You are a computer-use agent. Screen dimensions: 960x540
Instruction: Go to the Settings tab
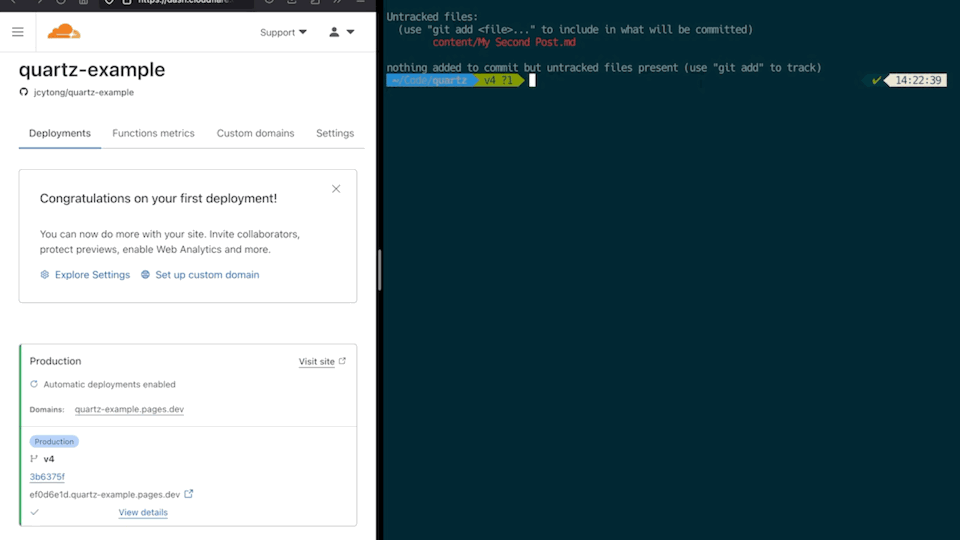[335, 133]
